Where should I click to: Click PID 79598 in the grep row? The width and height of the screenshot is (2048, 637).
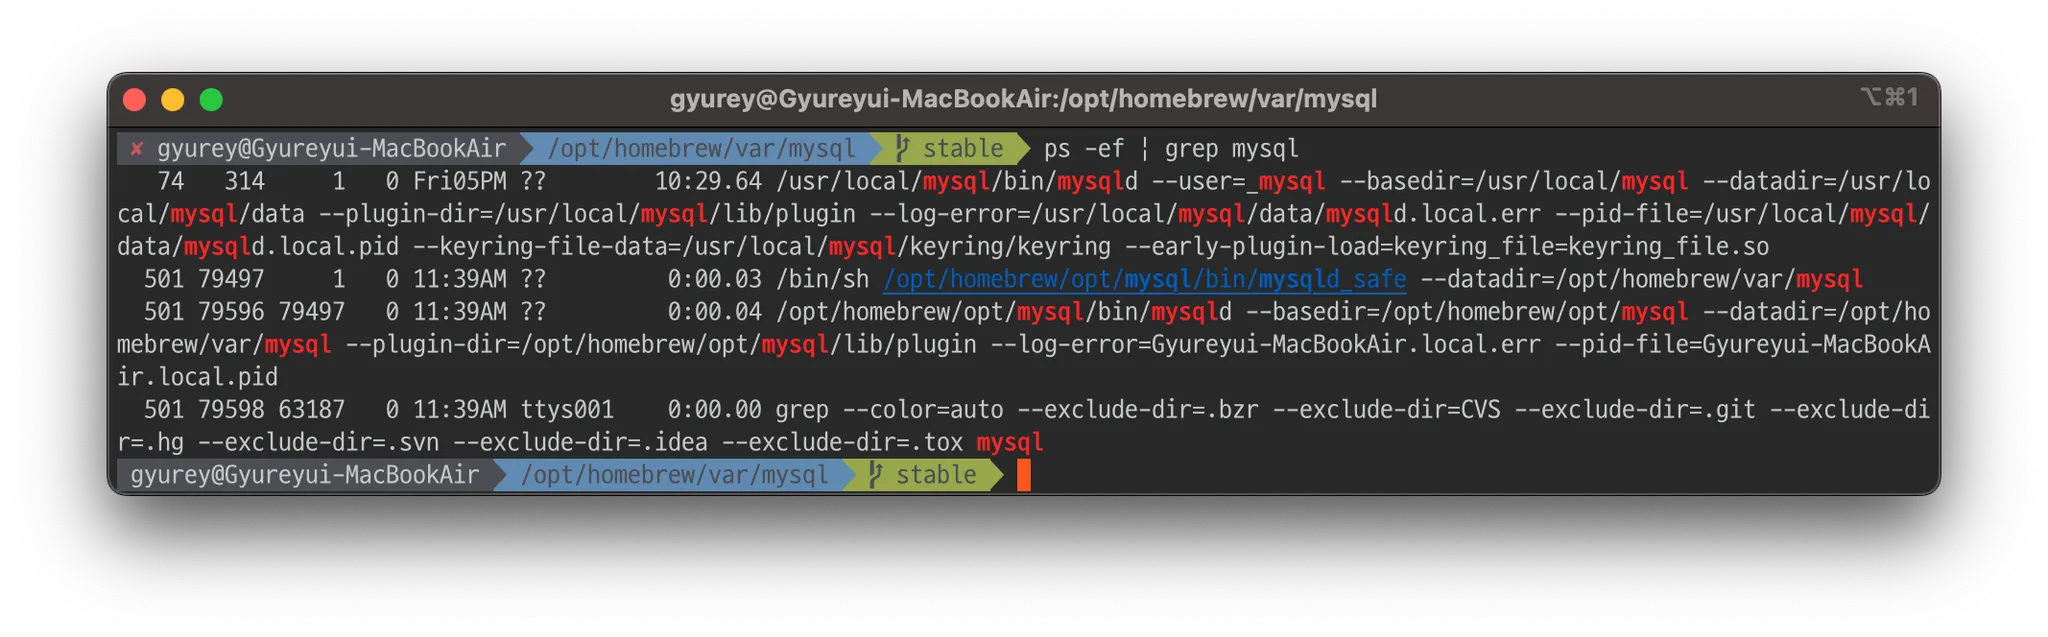(x=231, y=410)
